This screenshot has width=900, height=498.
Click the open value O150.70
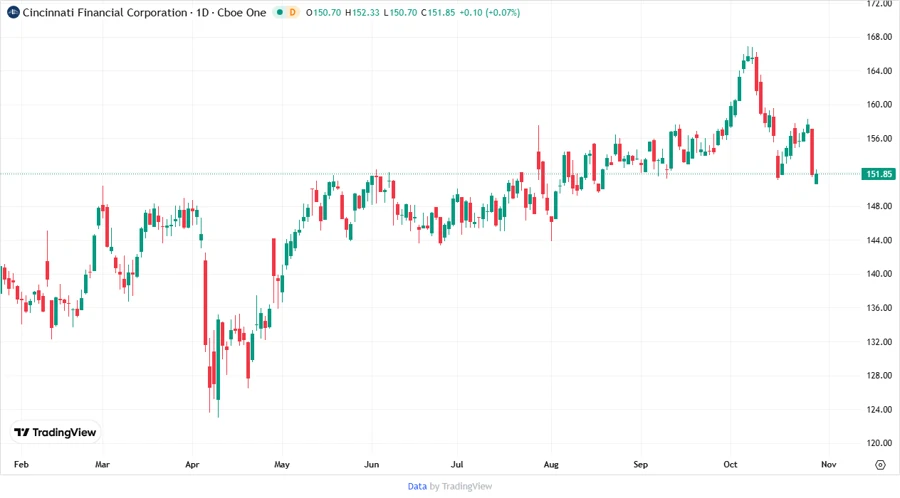tap(323, 12)
